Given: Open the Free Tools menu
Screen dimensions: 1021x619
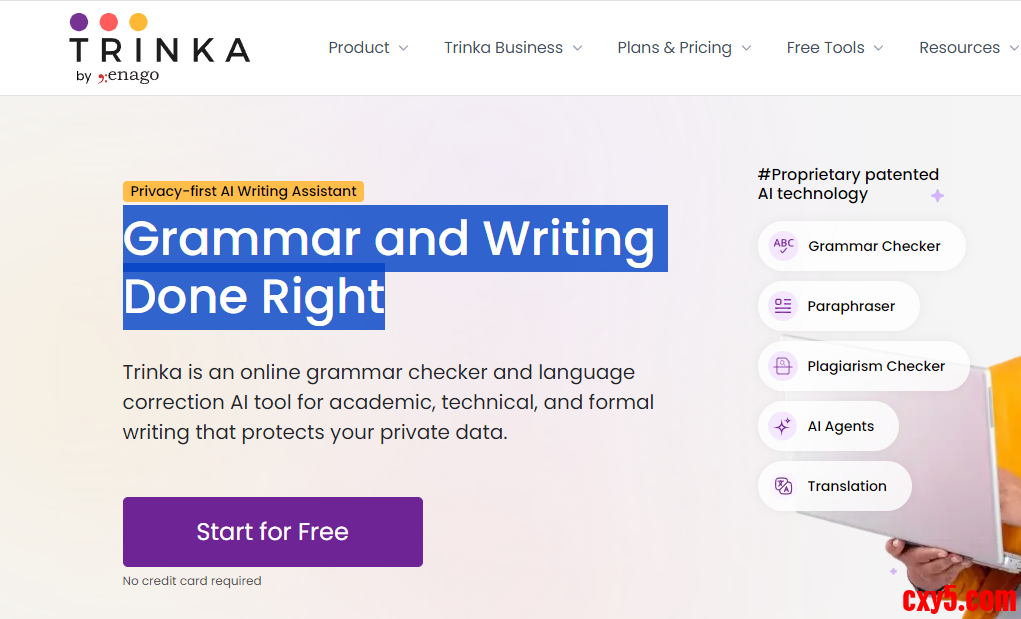Looking at the screenshot, I should click(825, 48).
